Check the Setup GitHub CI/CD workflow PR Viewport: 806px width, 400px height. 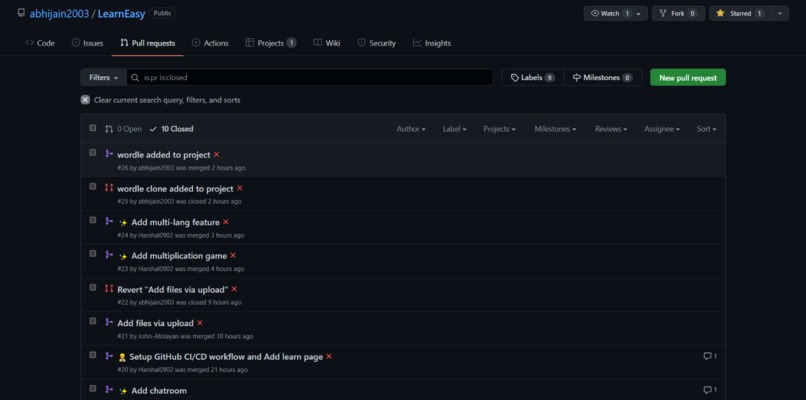[93, 355]
